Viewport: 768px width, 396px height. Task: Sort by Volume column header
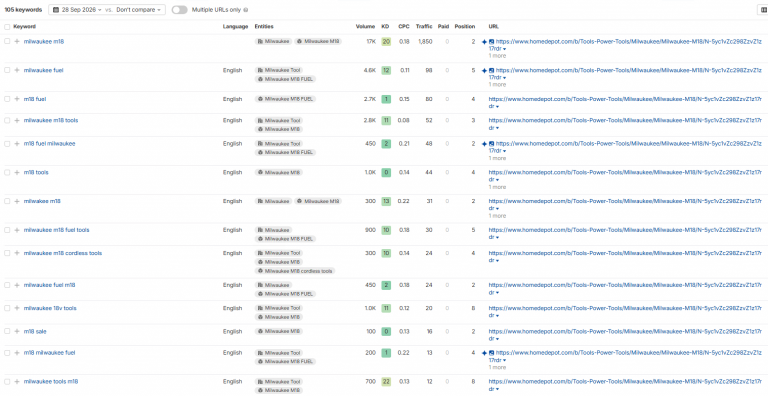[366, 26]
